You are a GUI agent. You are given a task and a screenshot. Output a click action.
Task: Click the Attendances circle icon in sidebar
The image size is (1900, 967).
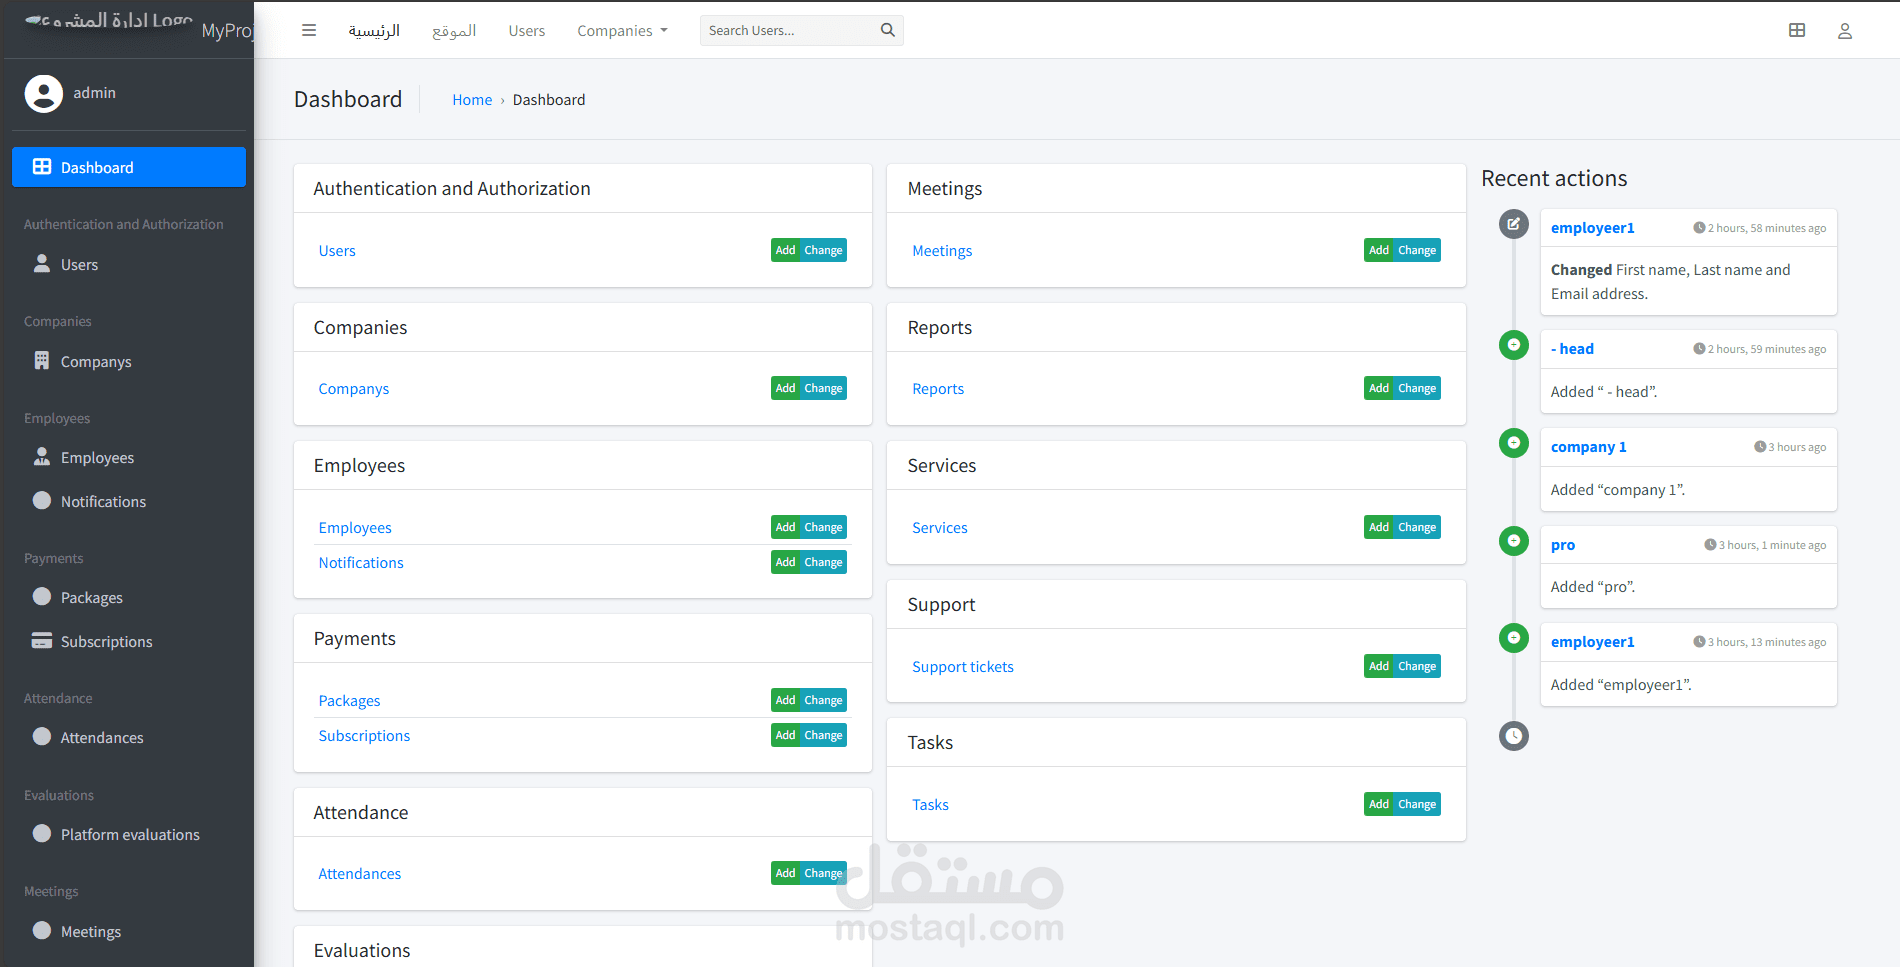pyautogui.click(x=42, y=736)
